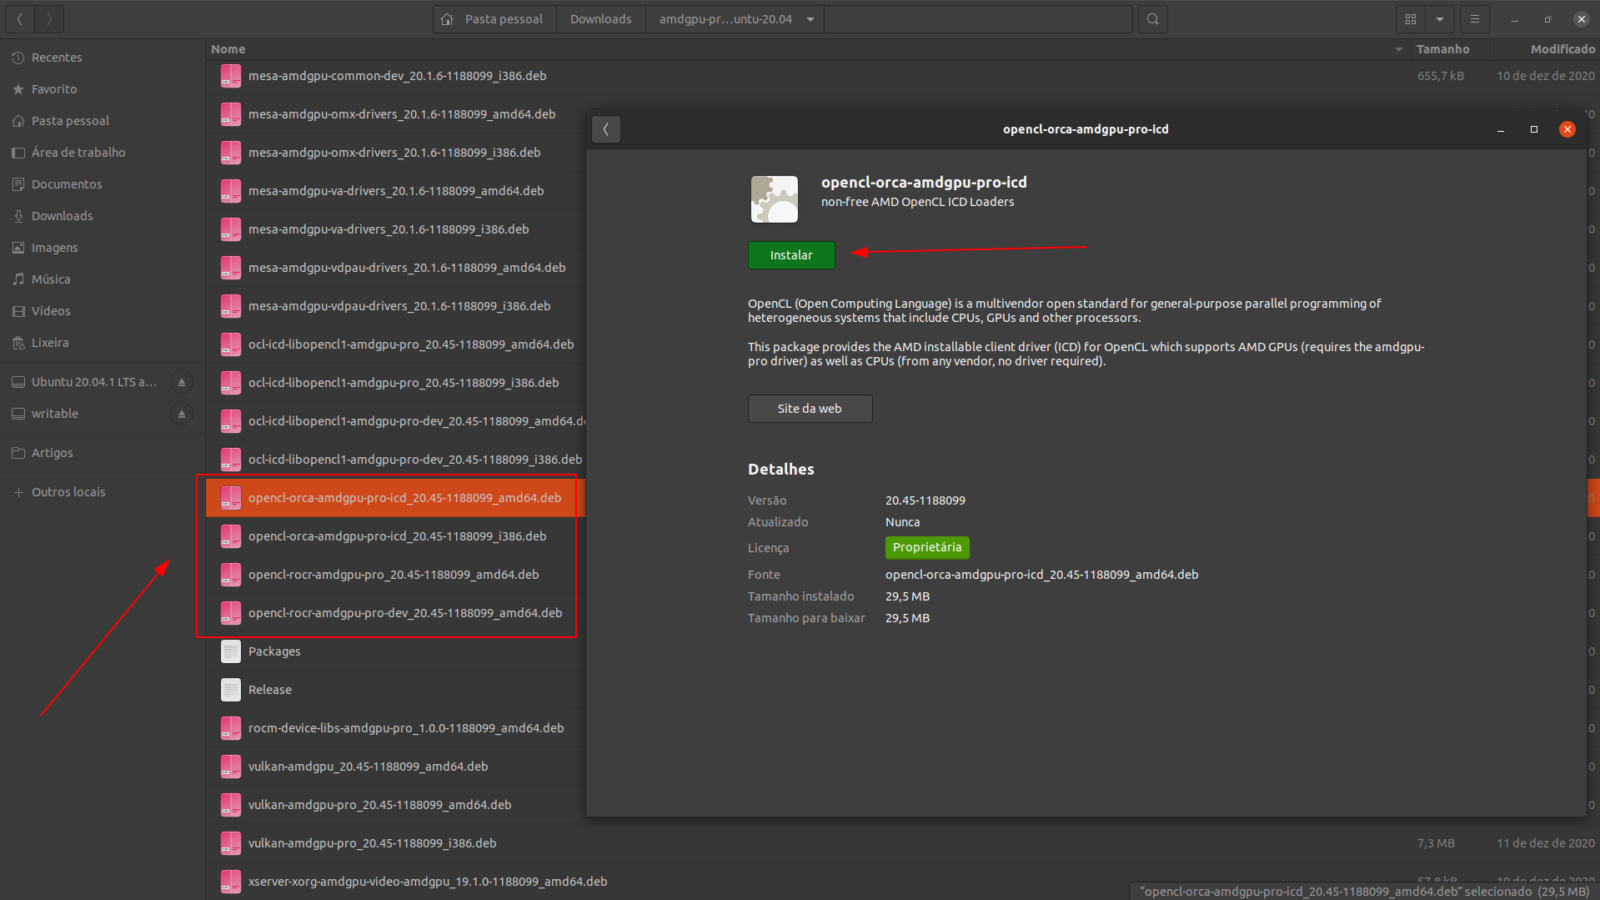The height and width of the screenshot is (900, 1600).
Task: Eject the Ubuntu 20.04.1 LTS drive
Action: pos(180,381)
